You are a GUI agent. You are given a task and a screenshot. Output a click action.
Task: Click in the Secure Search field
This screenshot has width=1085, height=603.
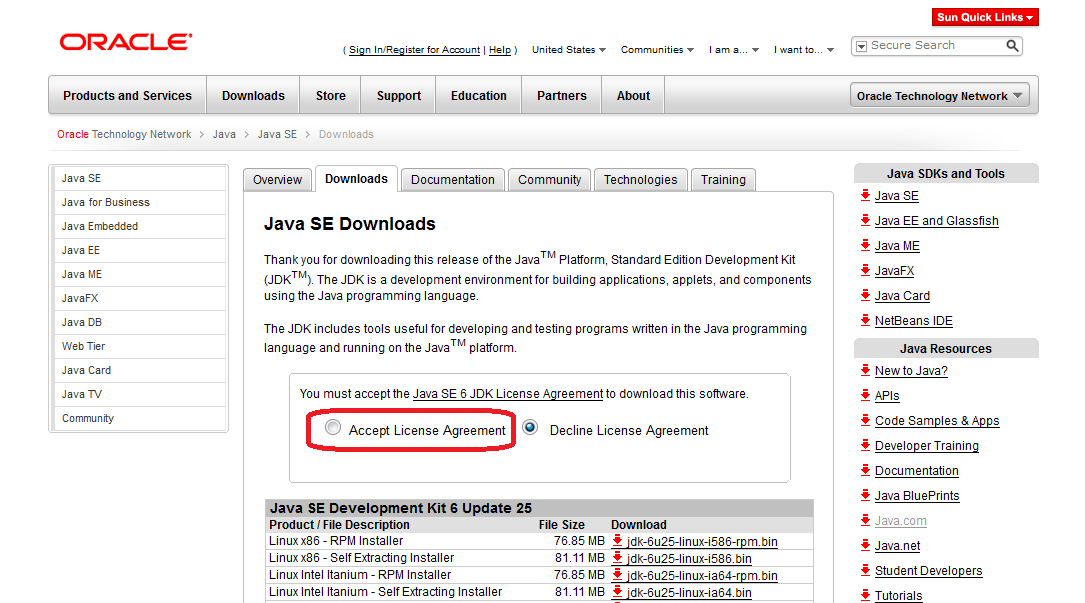pyautogui.click(x=934, y=46)
